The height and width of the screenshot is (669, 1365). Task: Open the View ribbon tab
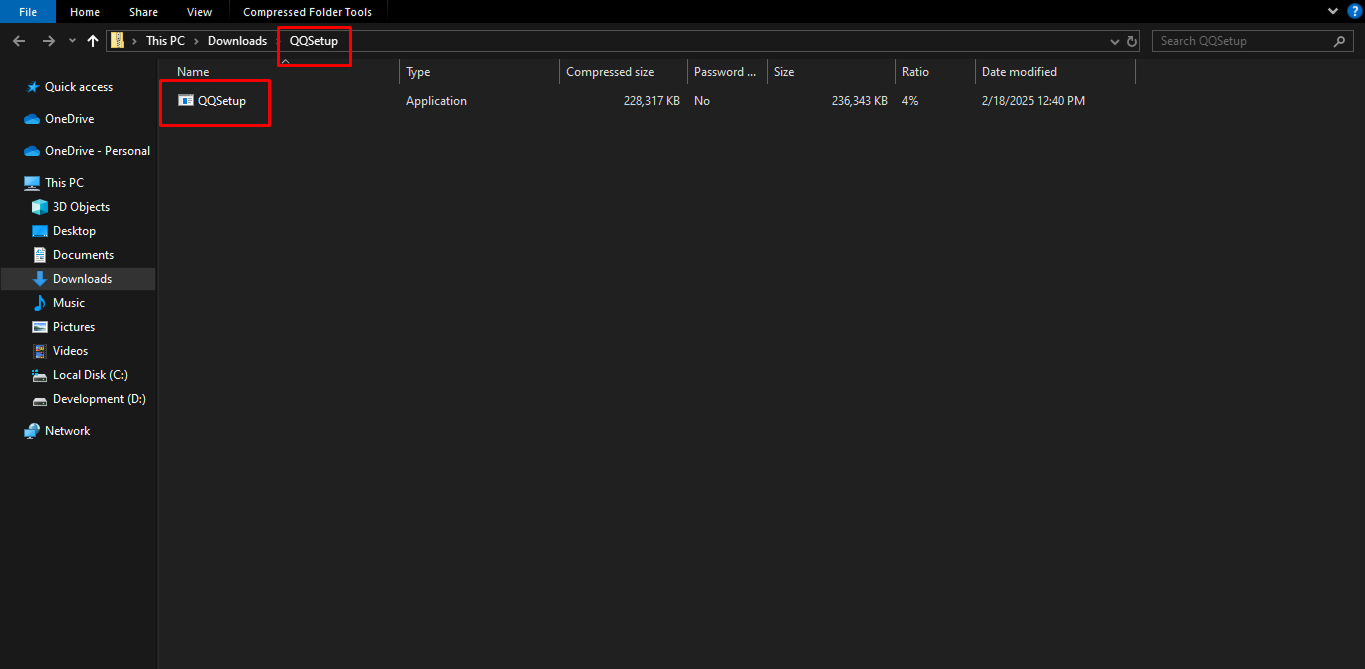point(200,12)
